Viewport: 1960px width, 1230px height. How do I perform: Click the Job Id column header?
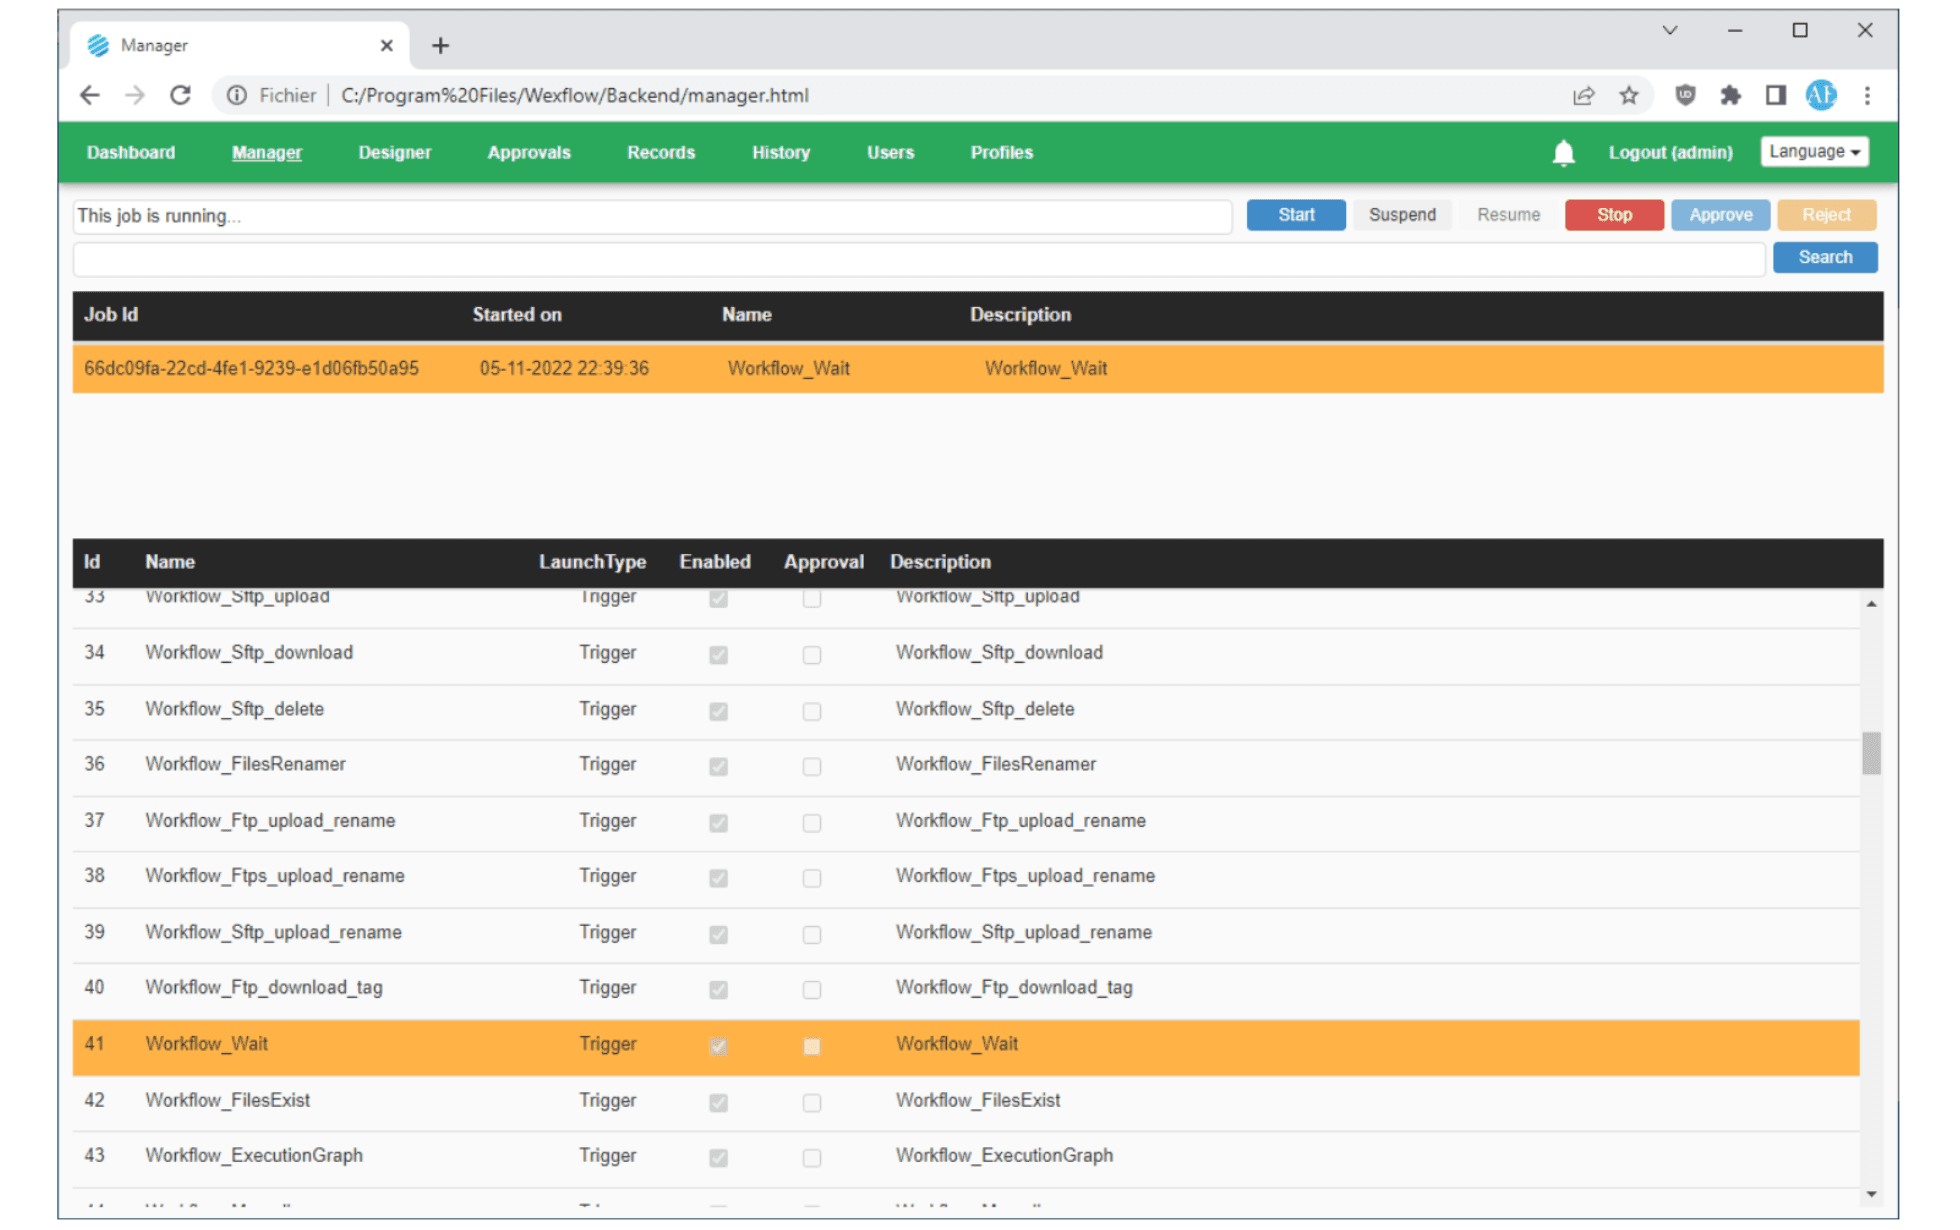[111, 315]
